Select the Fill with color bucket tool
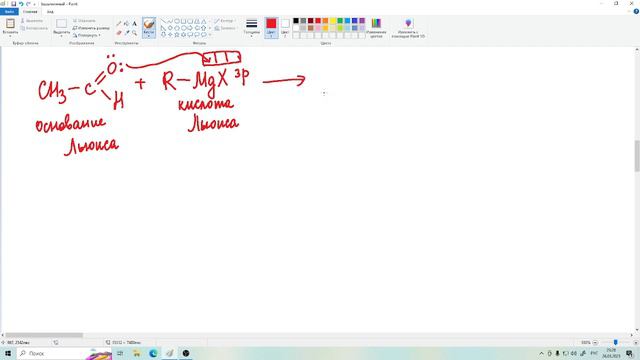 point(127,24)
